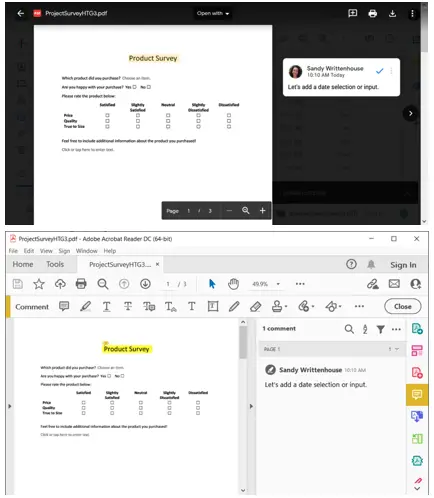Screen dimensions: 434x498
Task: Choose the strikethrough text tool
Action: coord(128,306)
